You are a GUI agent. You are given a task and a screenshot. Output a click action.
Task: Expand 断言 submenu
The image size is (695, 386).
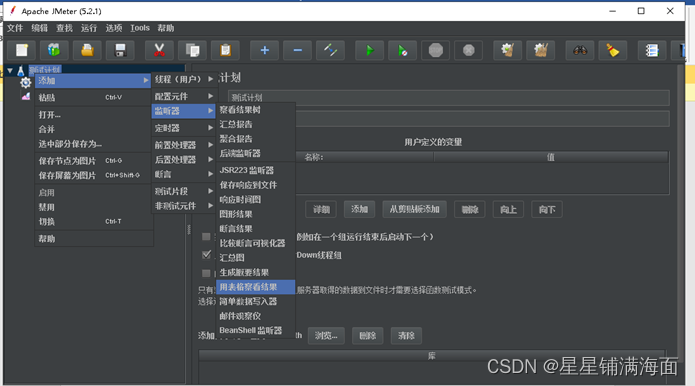[x=184, y=174]
